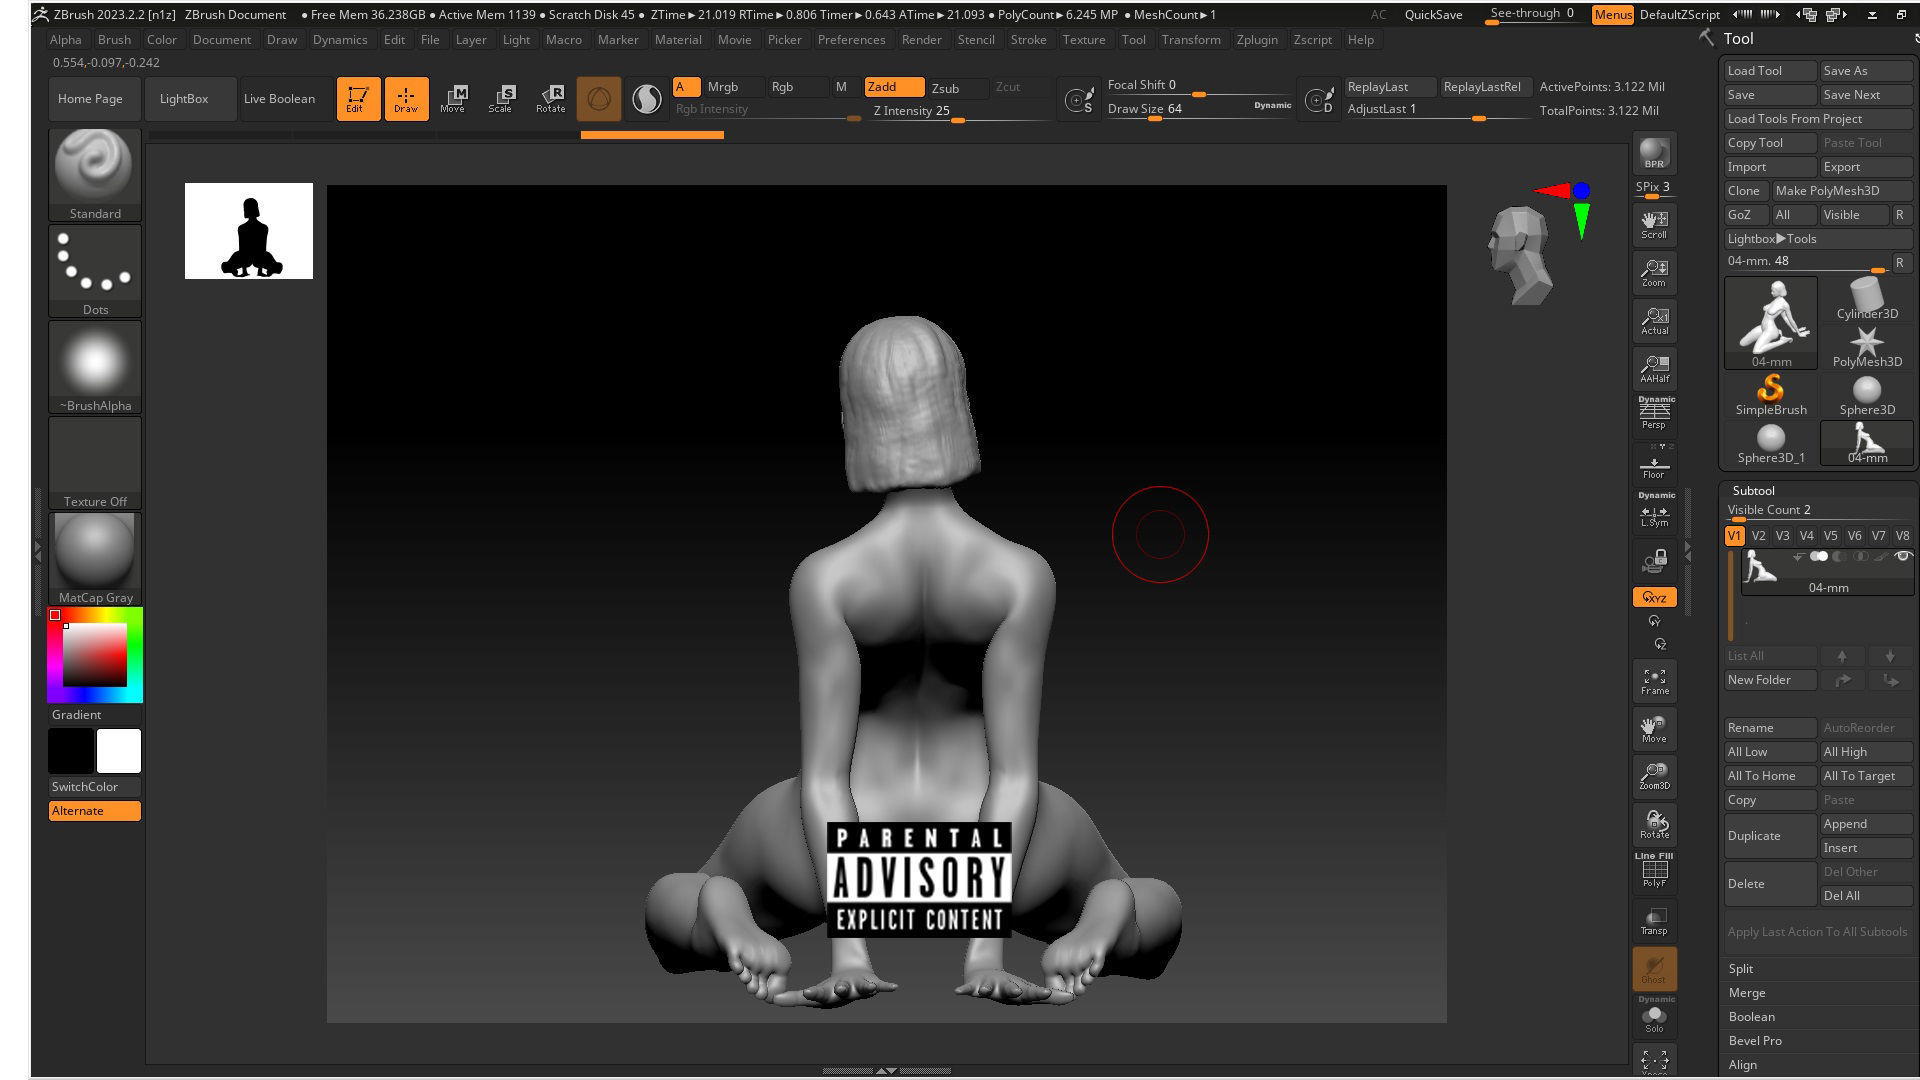Click the Gizmo 3D sphere icon
This screenshot has width=1920, height=1080.
pos(598,98)
